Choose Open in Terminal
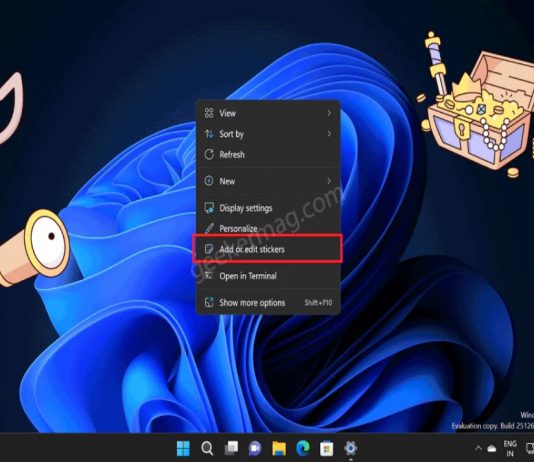 point(268,276)
